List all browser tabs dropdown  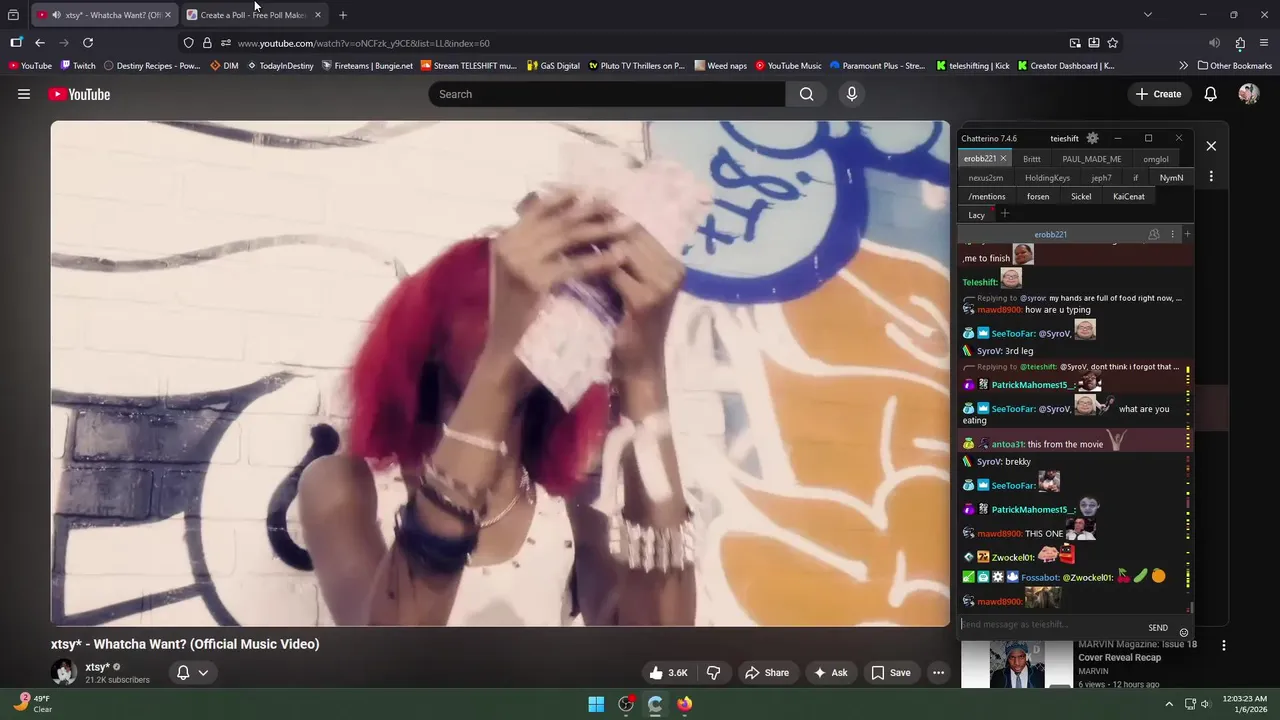click(1147, 15)
